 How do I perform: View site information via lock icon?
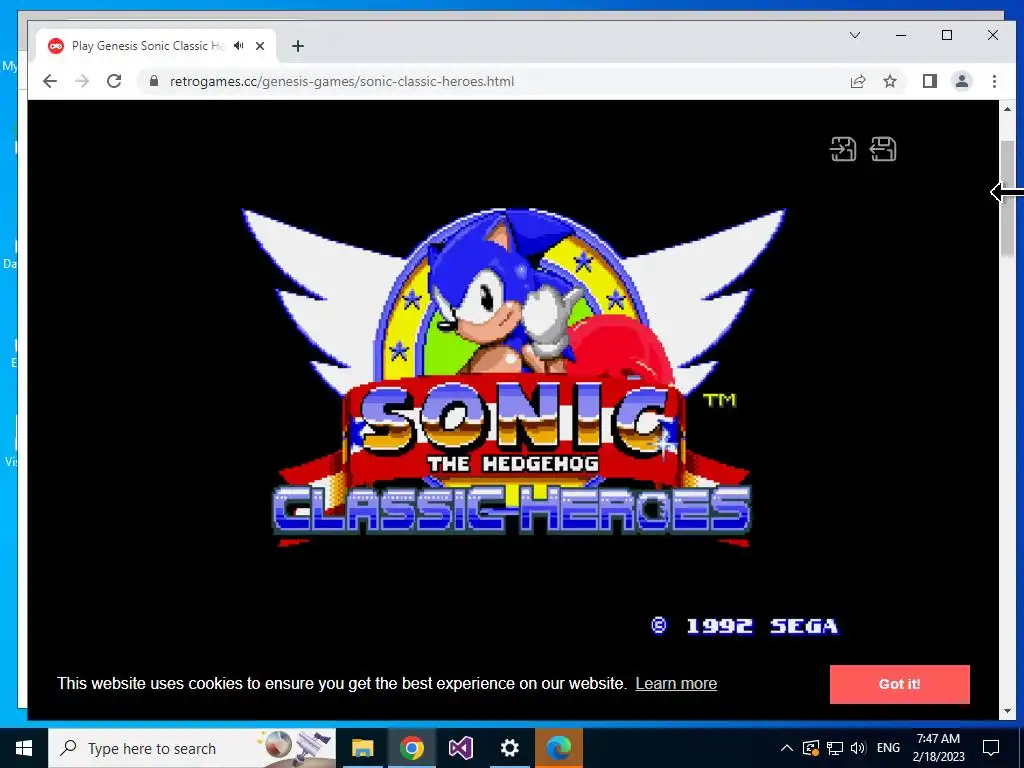[154, 81]
